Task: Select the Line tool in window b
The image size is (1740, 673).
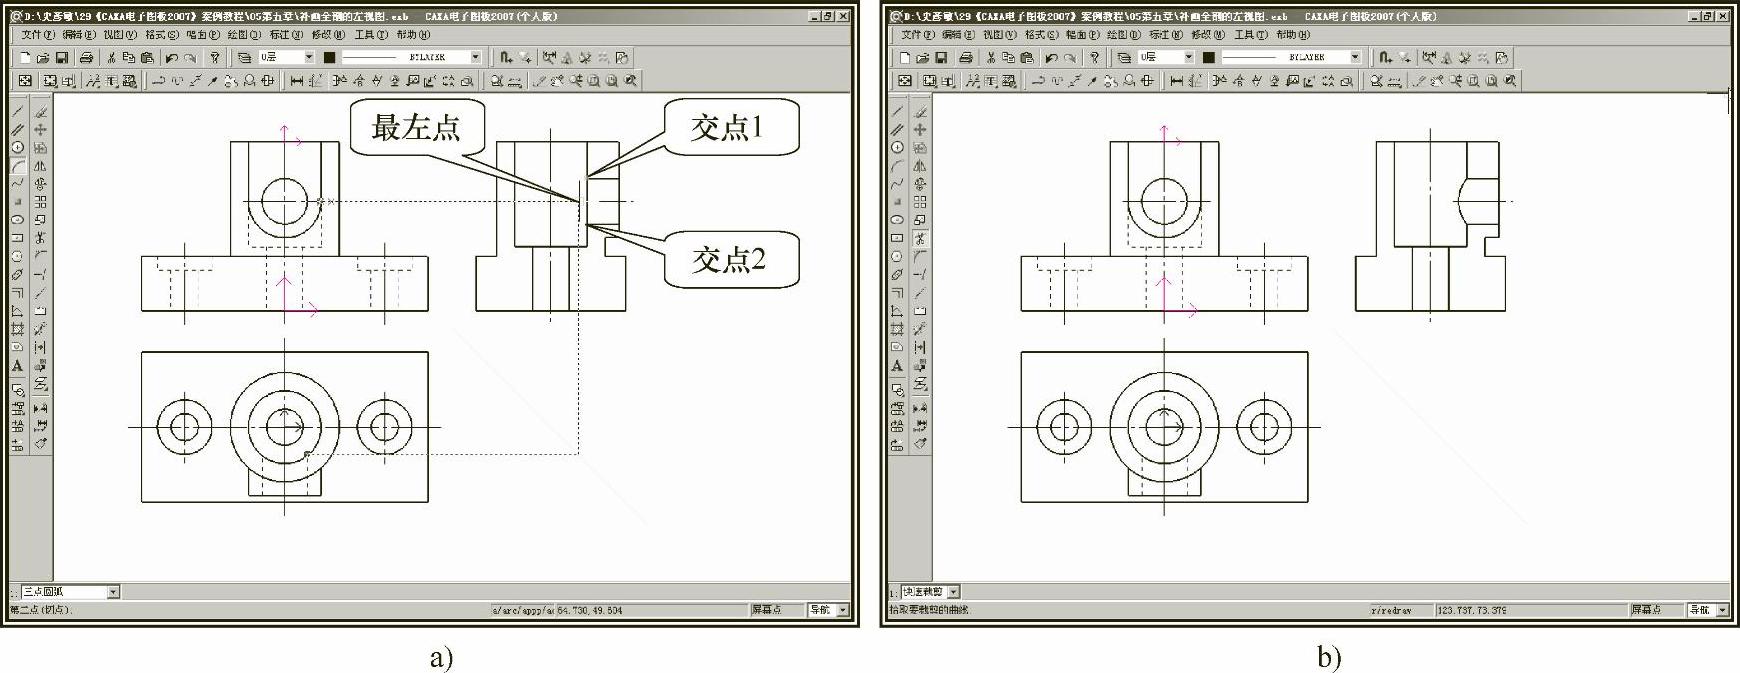Action: (897, 111)
